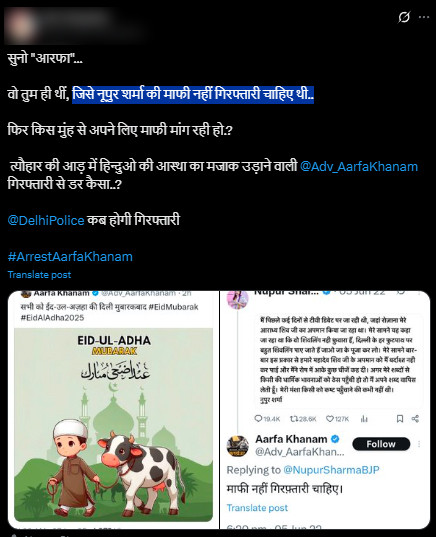Open Aarfa Khanam's profile avatar in reply
Screen dimensions: 436x537
(237, 446)
